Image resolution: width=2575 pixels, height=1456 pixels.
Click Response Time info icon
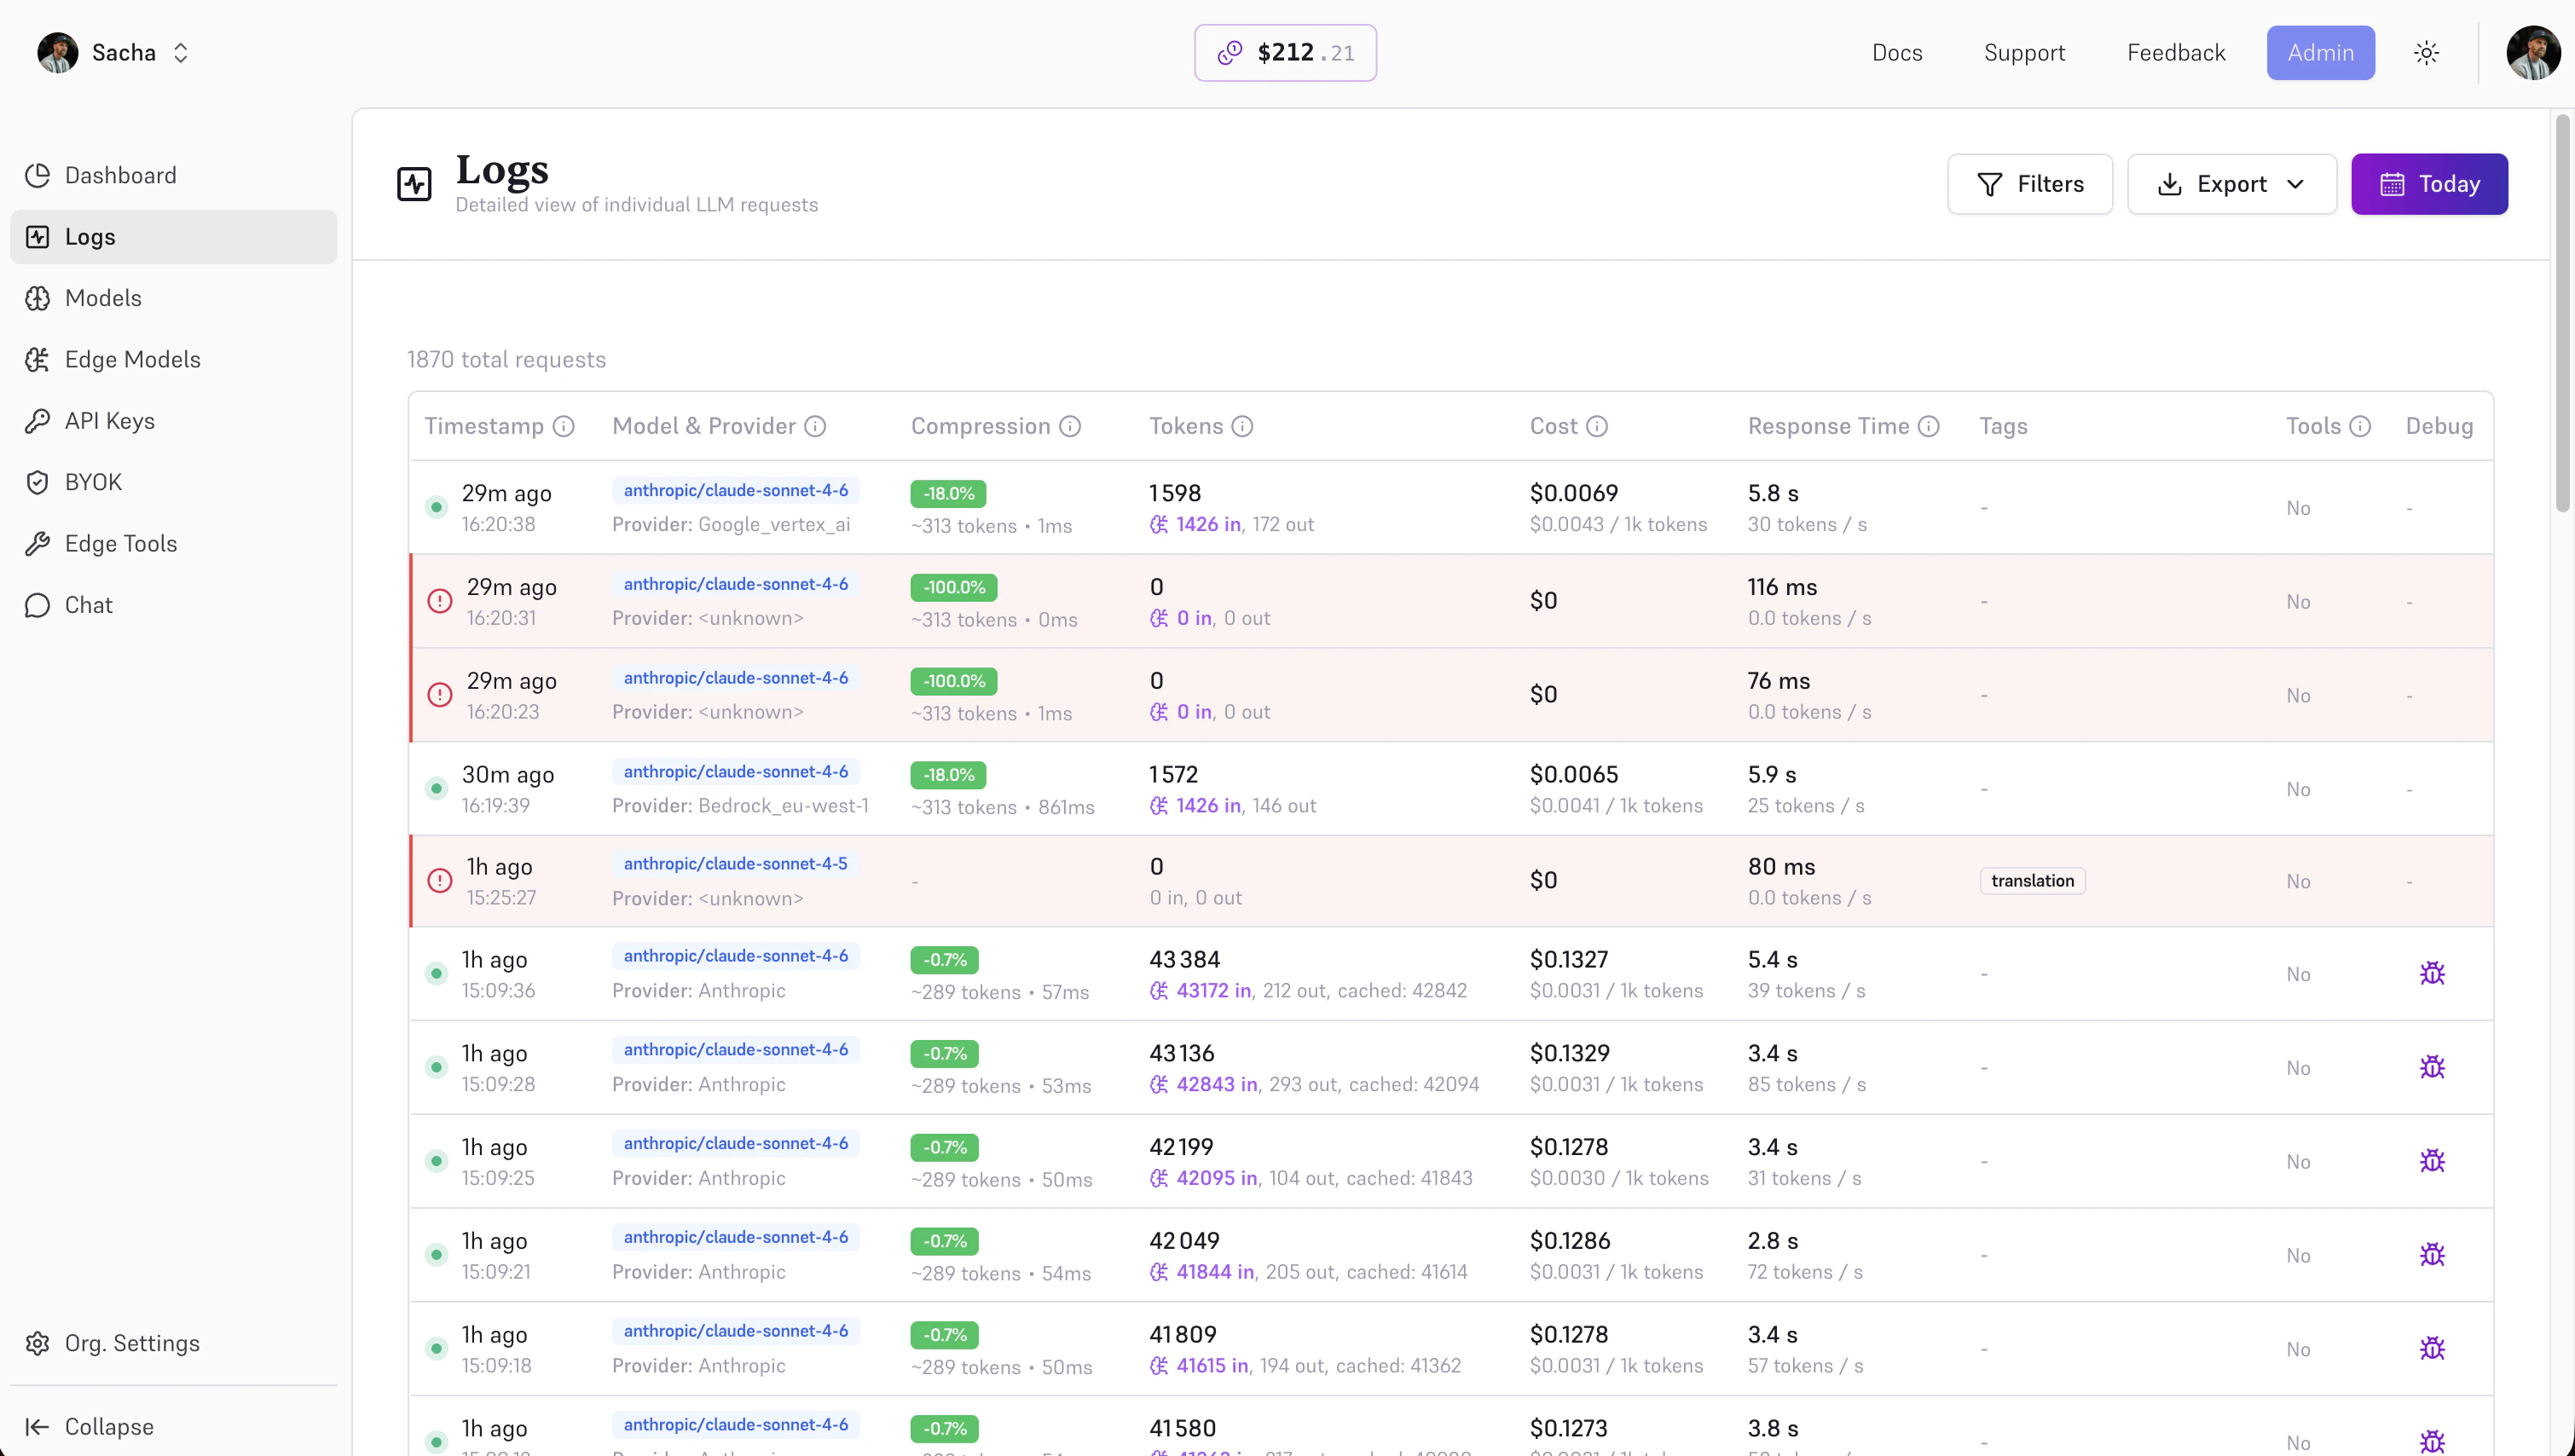(x=1929, y=427)
